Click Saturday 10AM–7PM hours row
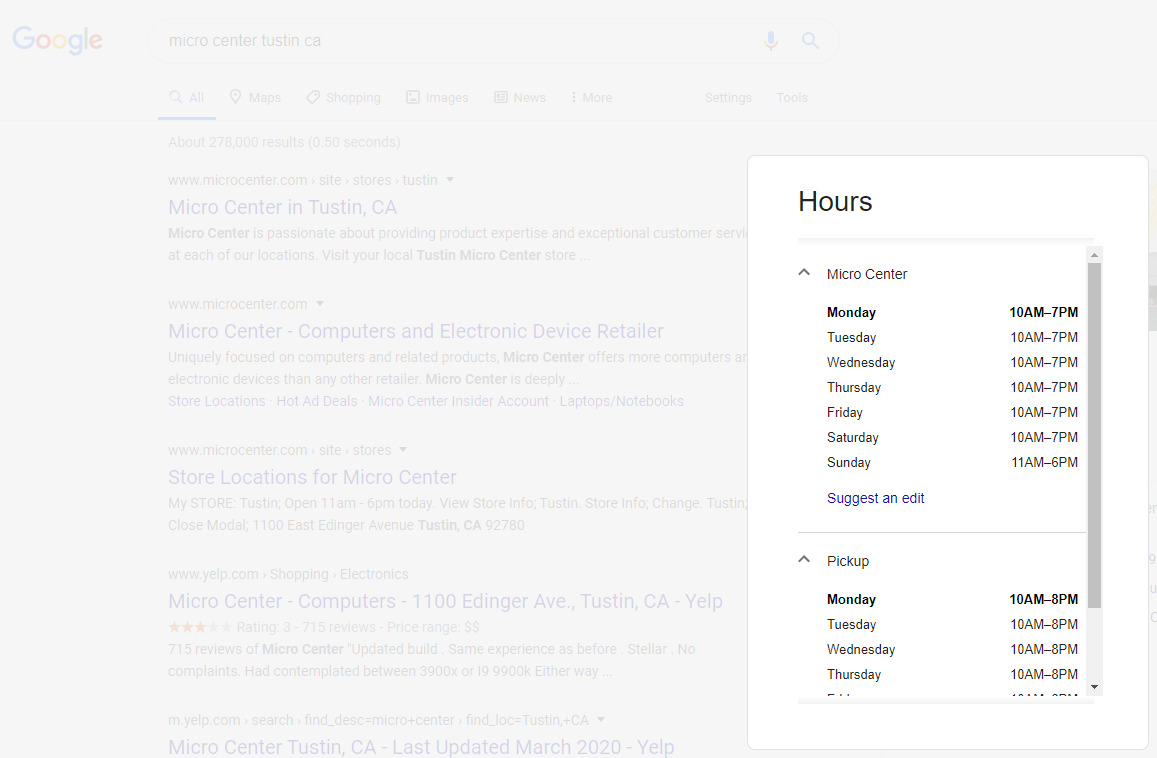Viewport: 1157px width, 758px height. tap(952, 438)
